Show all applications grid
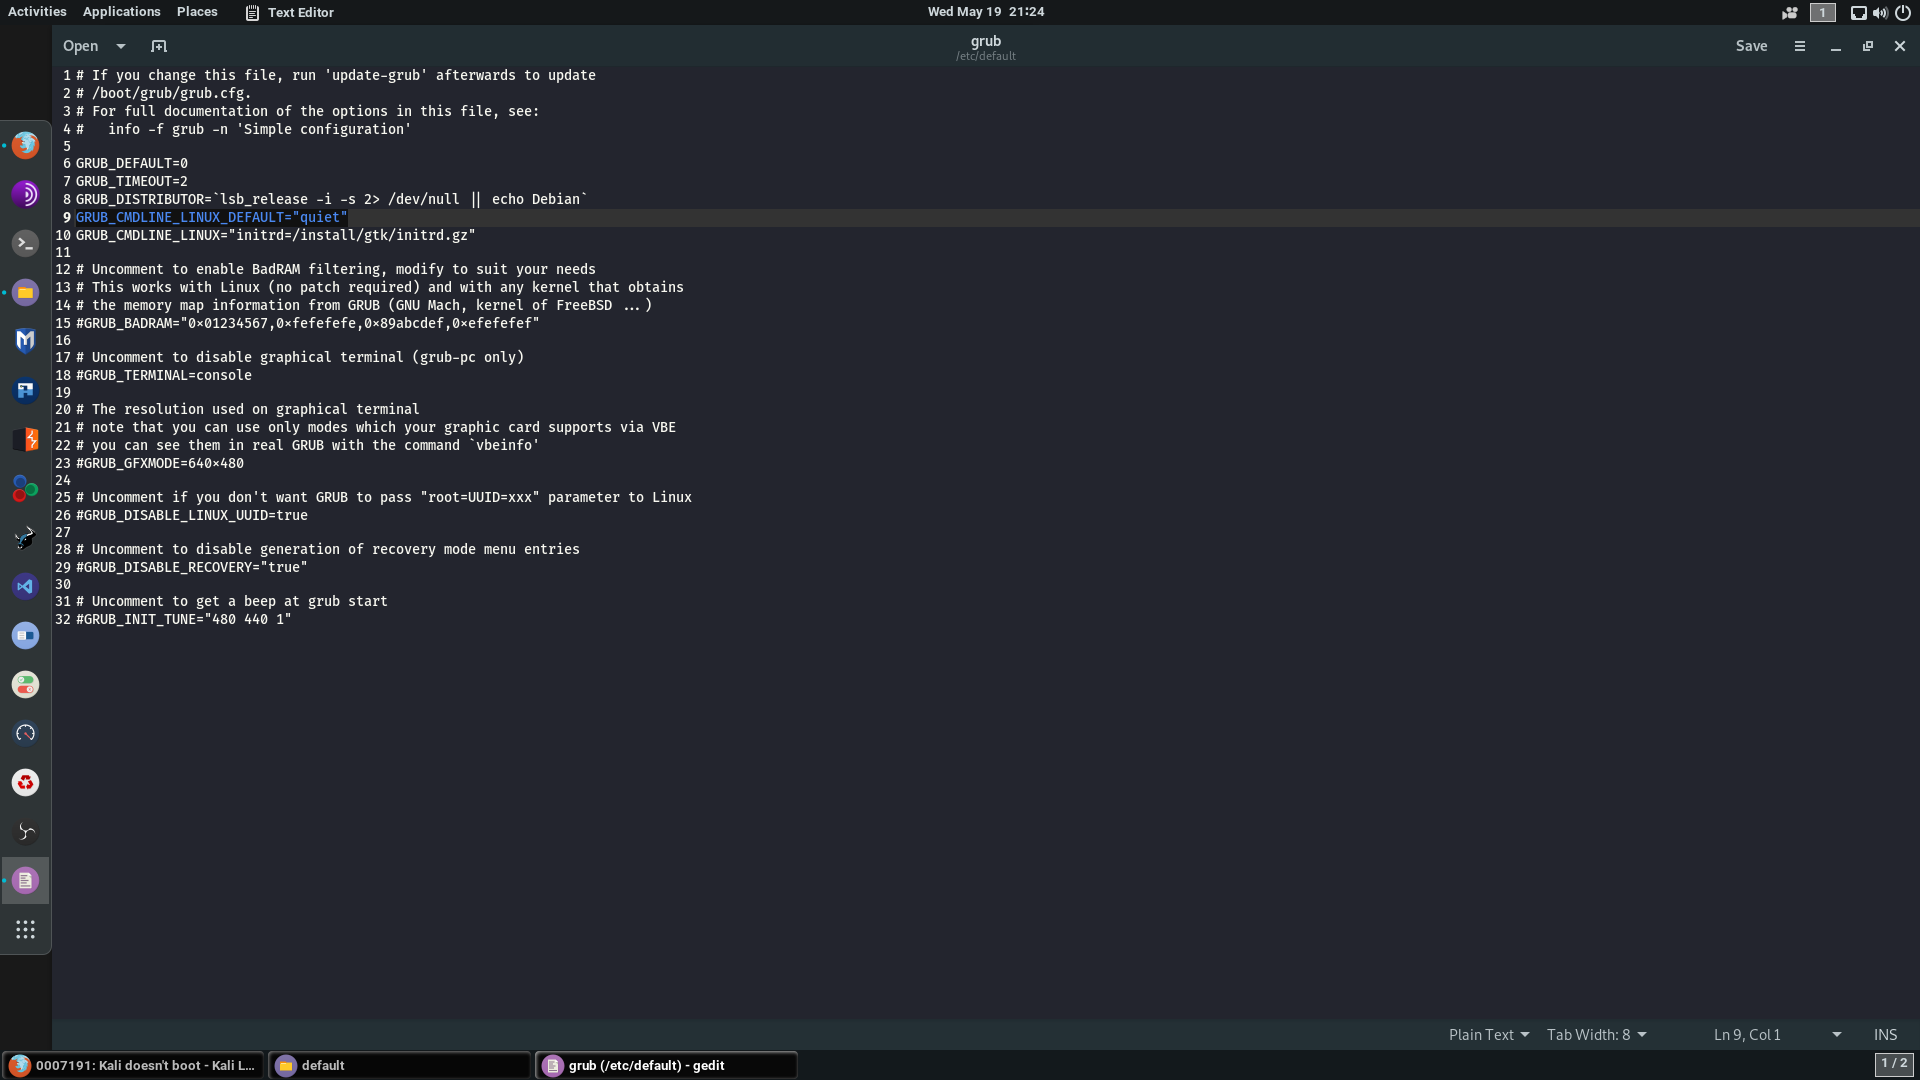 click(x=25, y=929)
